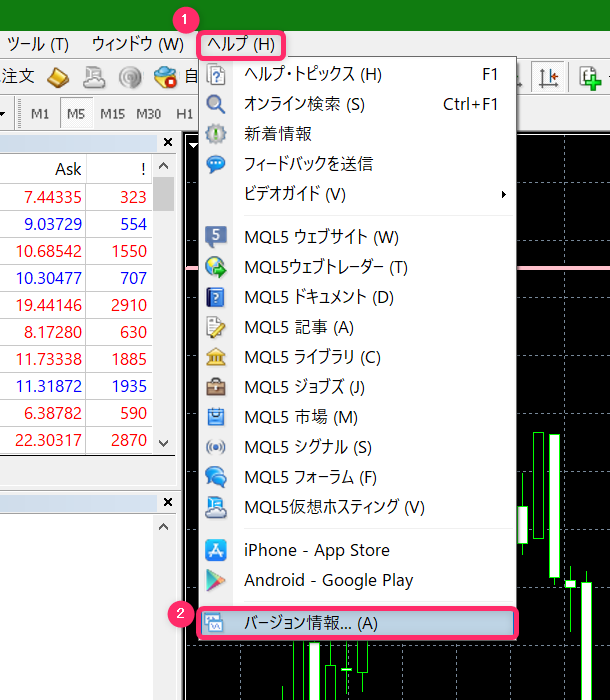The width and height of the screenshot is (610, 700).
Task: Close the lower Navigator panel
Action: pos(168,502)
